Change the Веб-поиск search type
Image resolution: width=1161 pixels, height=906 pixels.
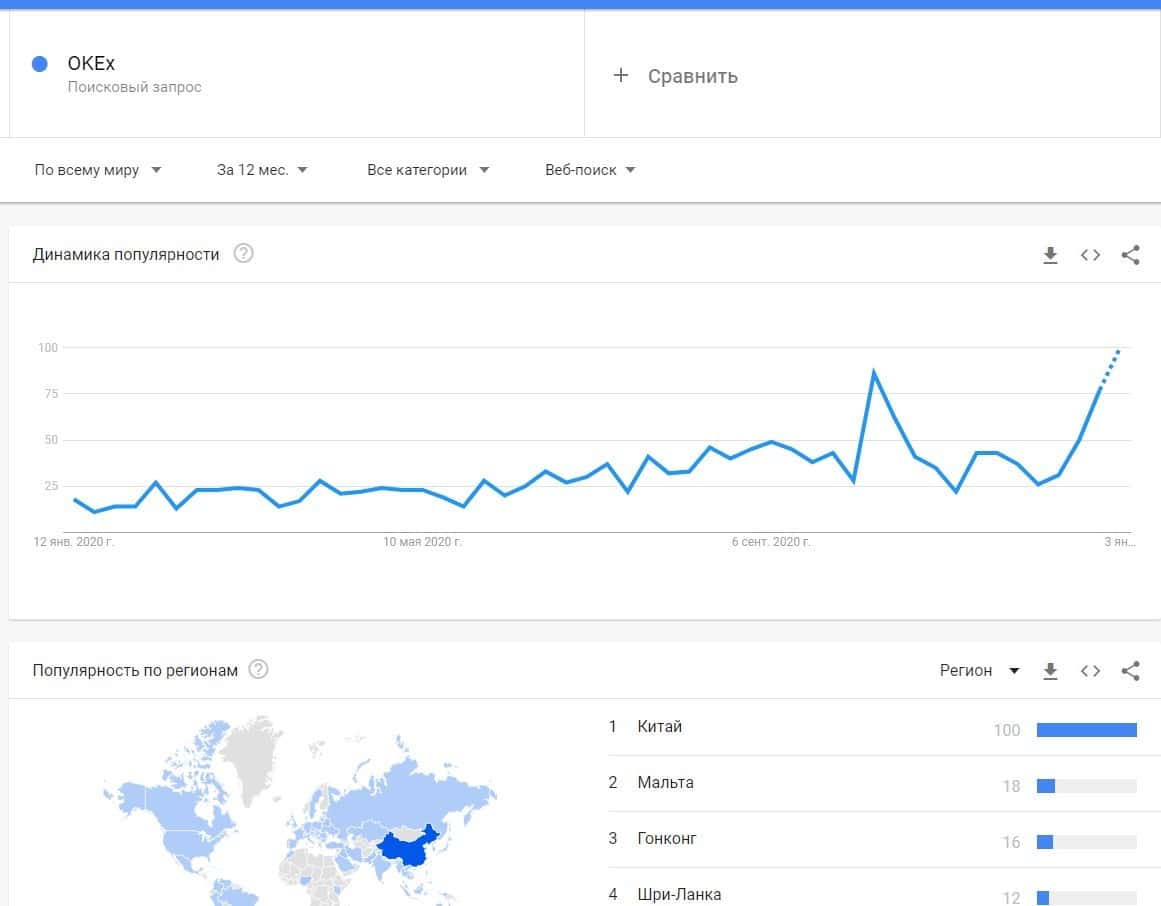[x=590, y=170]
